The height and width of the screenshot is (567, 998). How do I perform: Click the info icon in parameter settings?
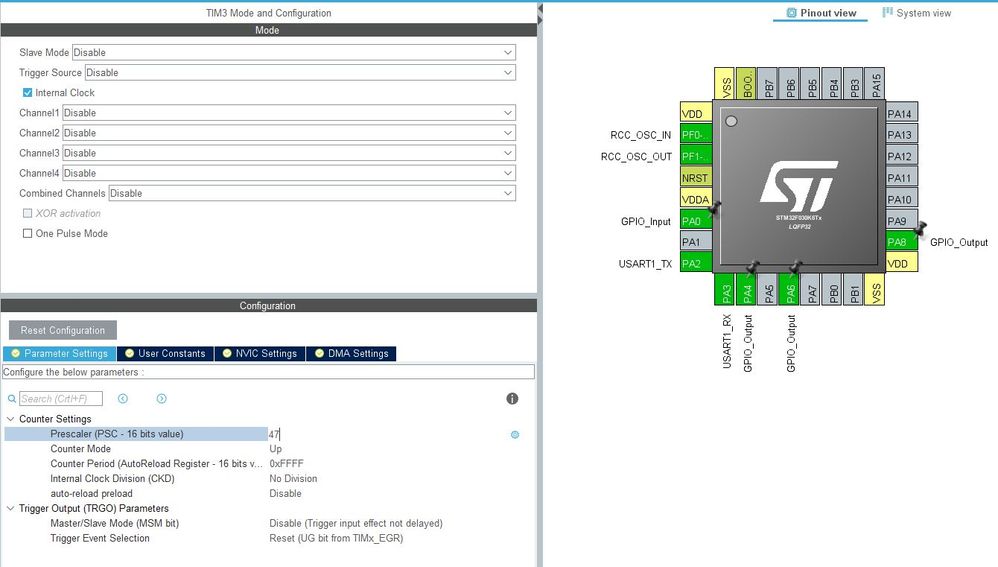(x=512, y=398)
